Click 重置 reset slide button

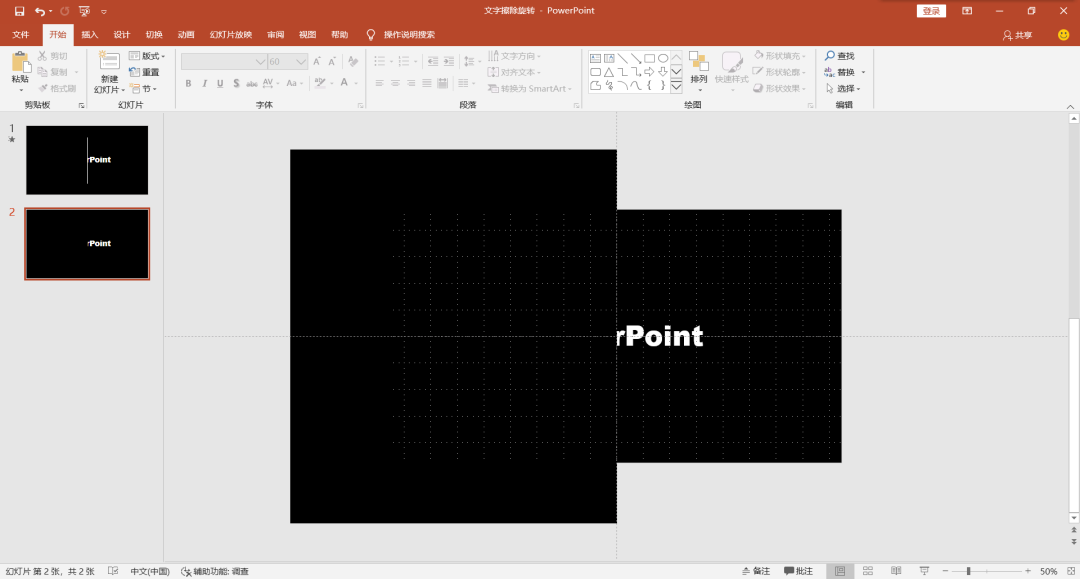145,72
